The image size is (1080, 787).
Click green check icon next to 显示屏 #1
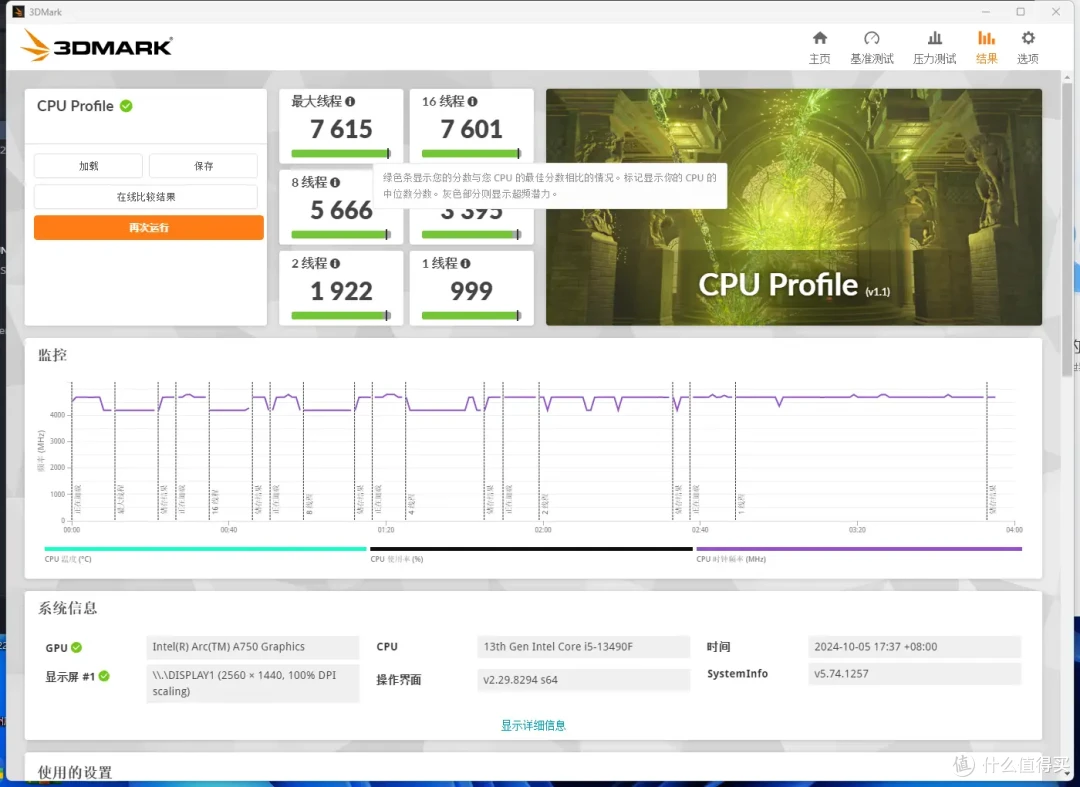(x=104, y=676)
